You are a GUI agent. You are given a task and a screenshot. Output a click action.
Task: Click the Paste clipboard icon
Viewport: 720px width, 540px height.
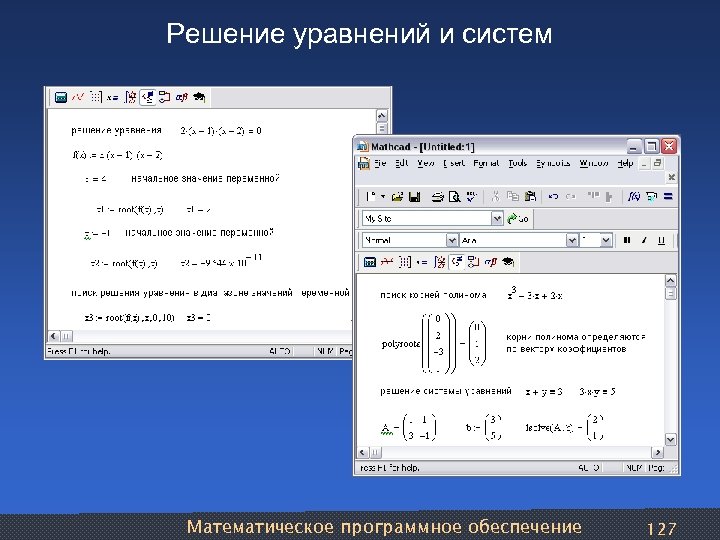[x=530, y=197]
